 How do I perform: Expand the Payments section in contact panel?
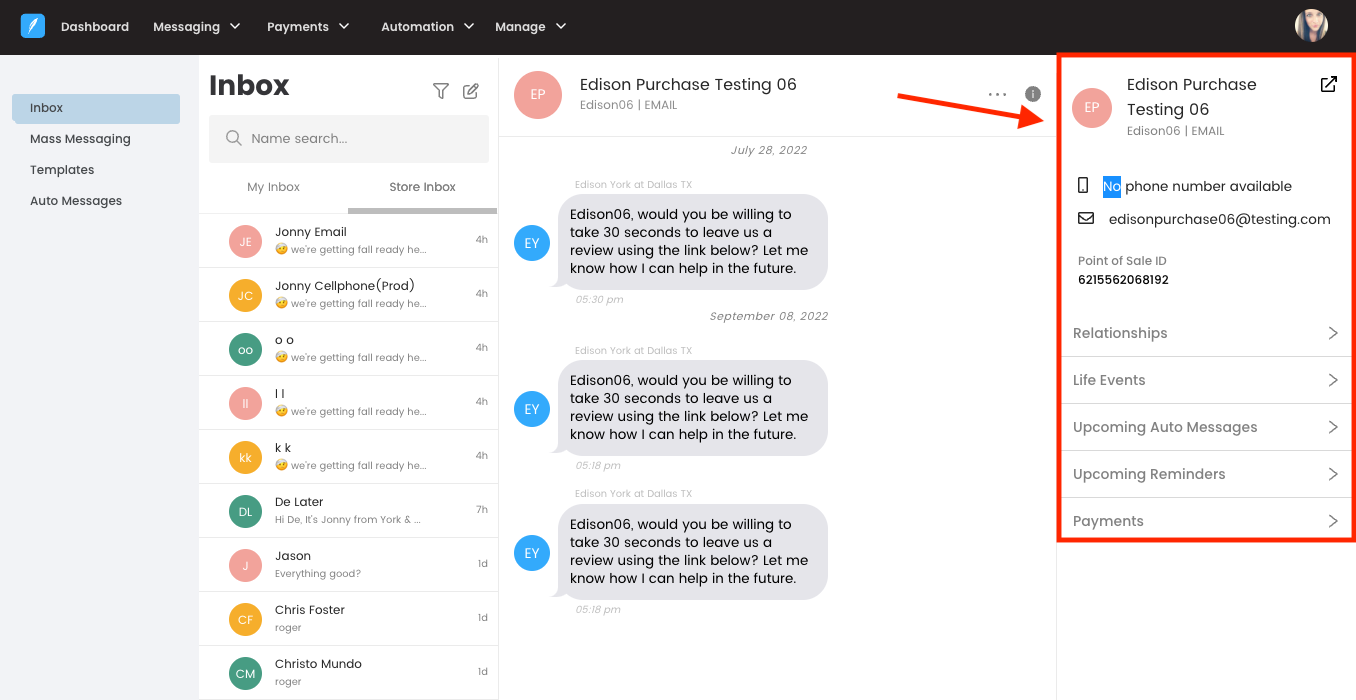1205,520
